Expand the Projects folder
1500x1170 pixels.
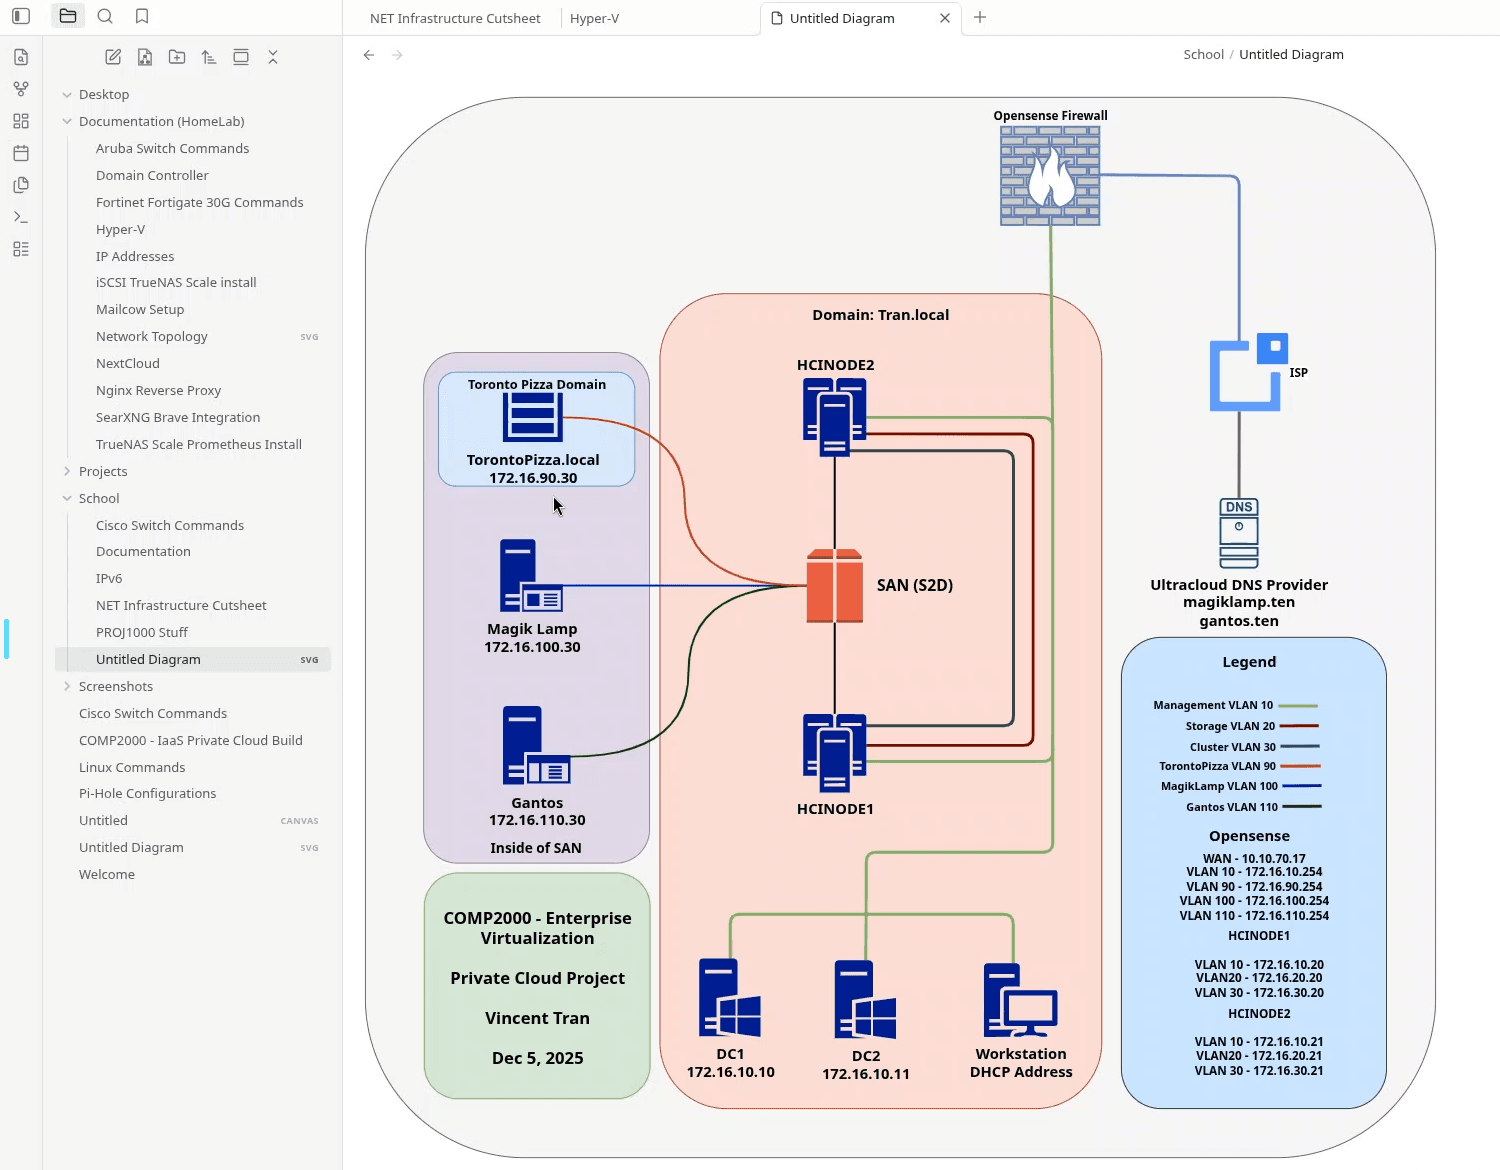click(x=67, y=471)
